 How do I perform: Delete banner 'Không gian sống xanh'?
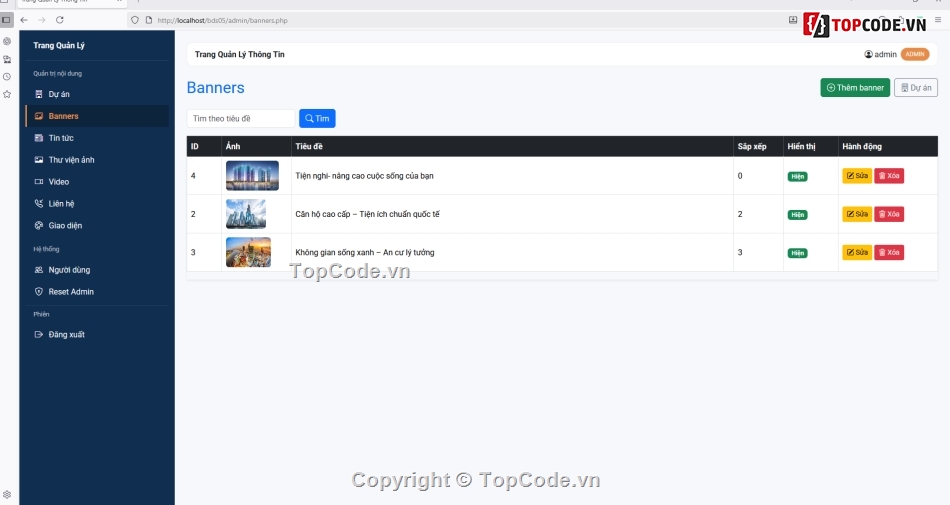889,252
